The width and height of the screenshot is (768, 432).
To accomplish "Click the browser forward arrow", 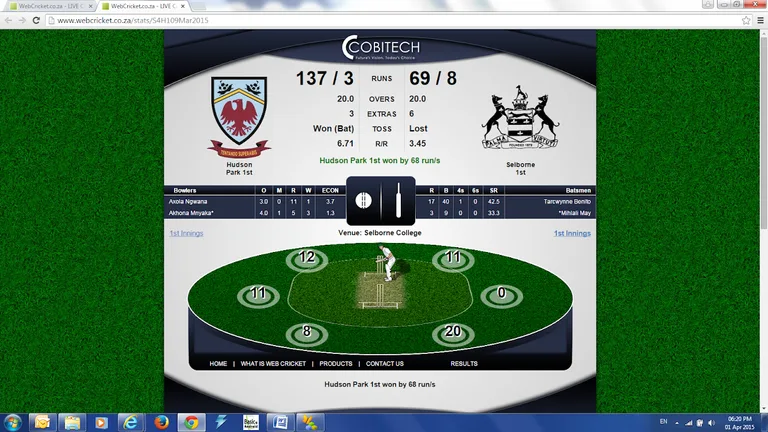I will click(x=22, y=20).
